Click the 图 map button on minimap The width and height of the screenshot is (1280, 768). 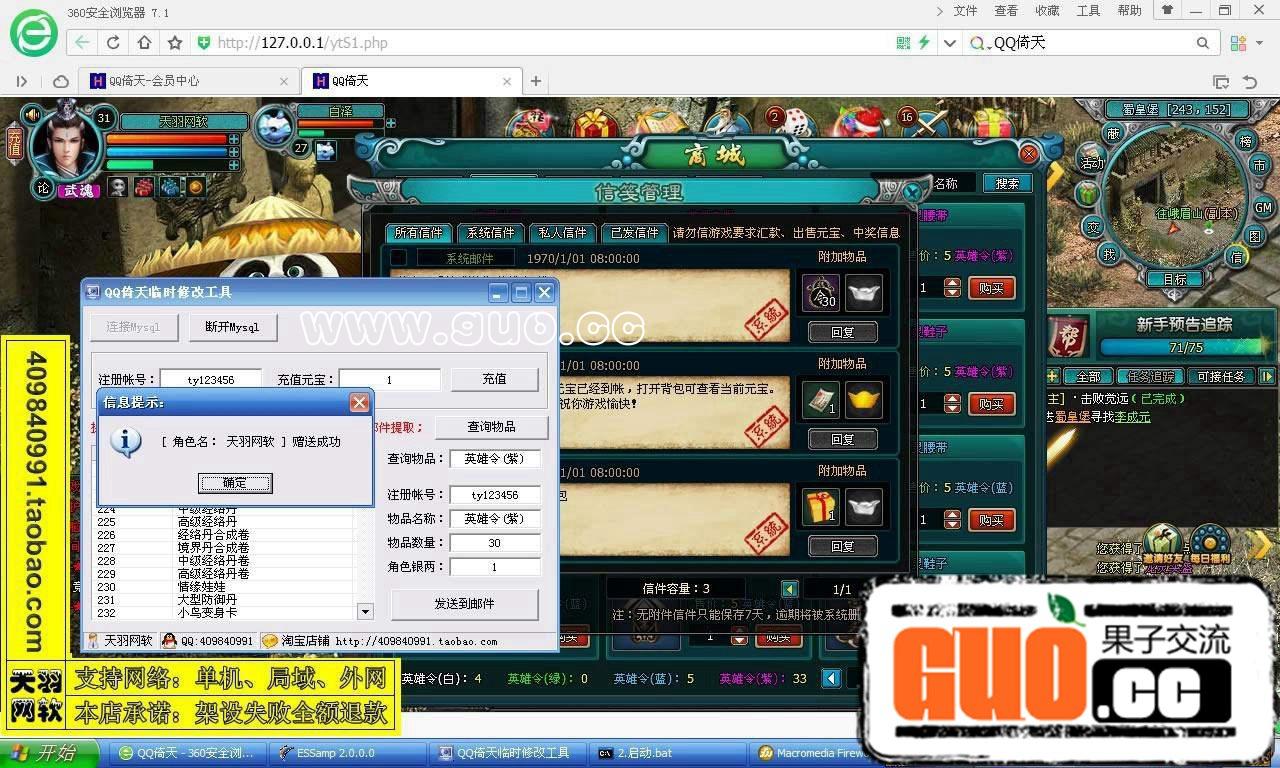coord(1255,236)
